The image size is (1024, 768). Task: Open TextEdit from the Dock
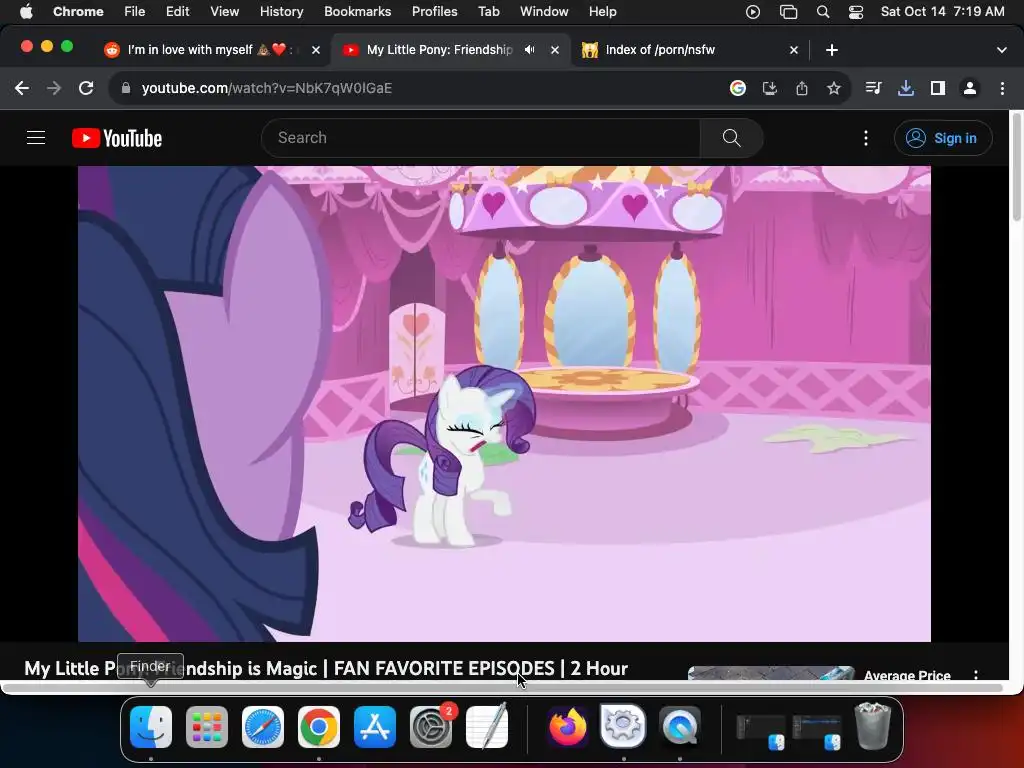[487, 726]
